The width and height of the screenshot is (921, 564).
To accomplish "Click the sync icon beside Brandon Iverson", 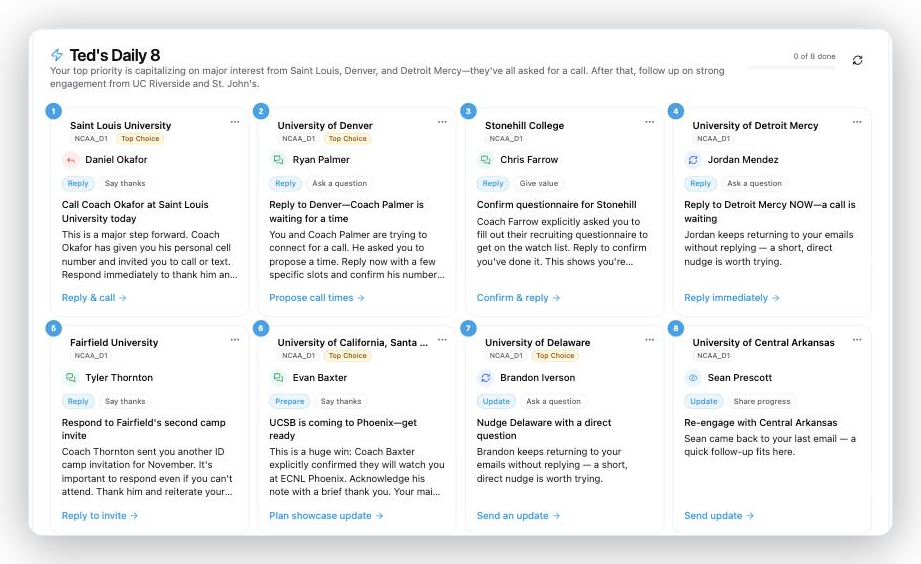I will tap(485, 378).
